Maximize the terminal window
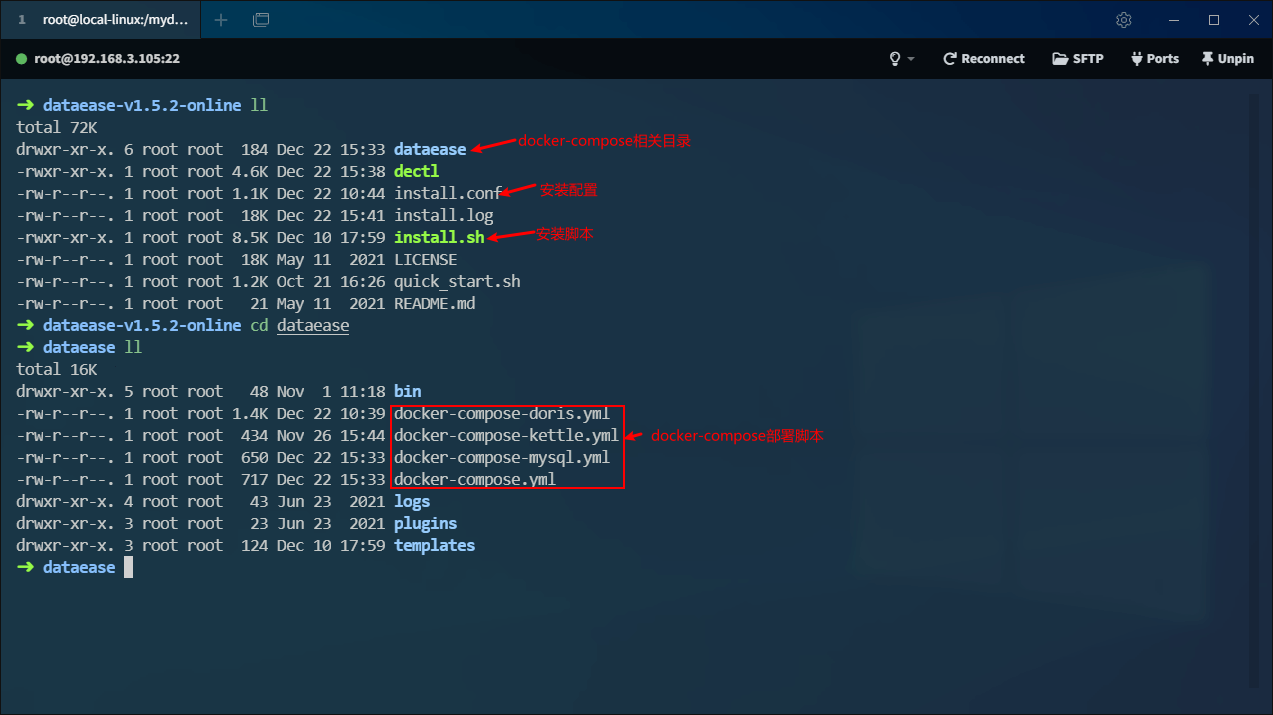This screenshot has width=1273, height=715. pos(1214,20)
